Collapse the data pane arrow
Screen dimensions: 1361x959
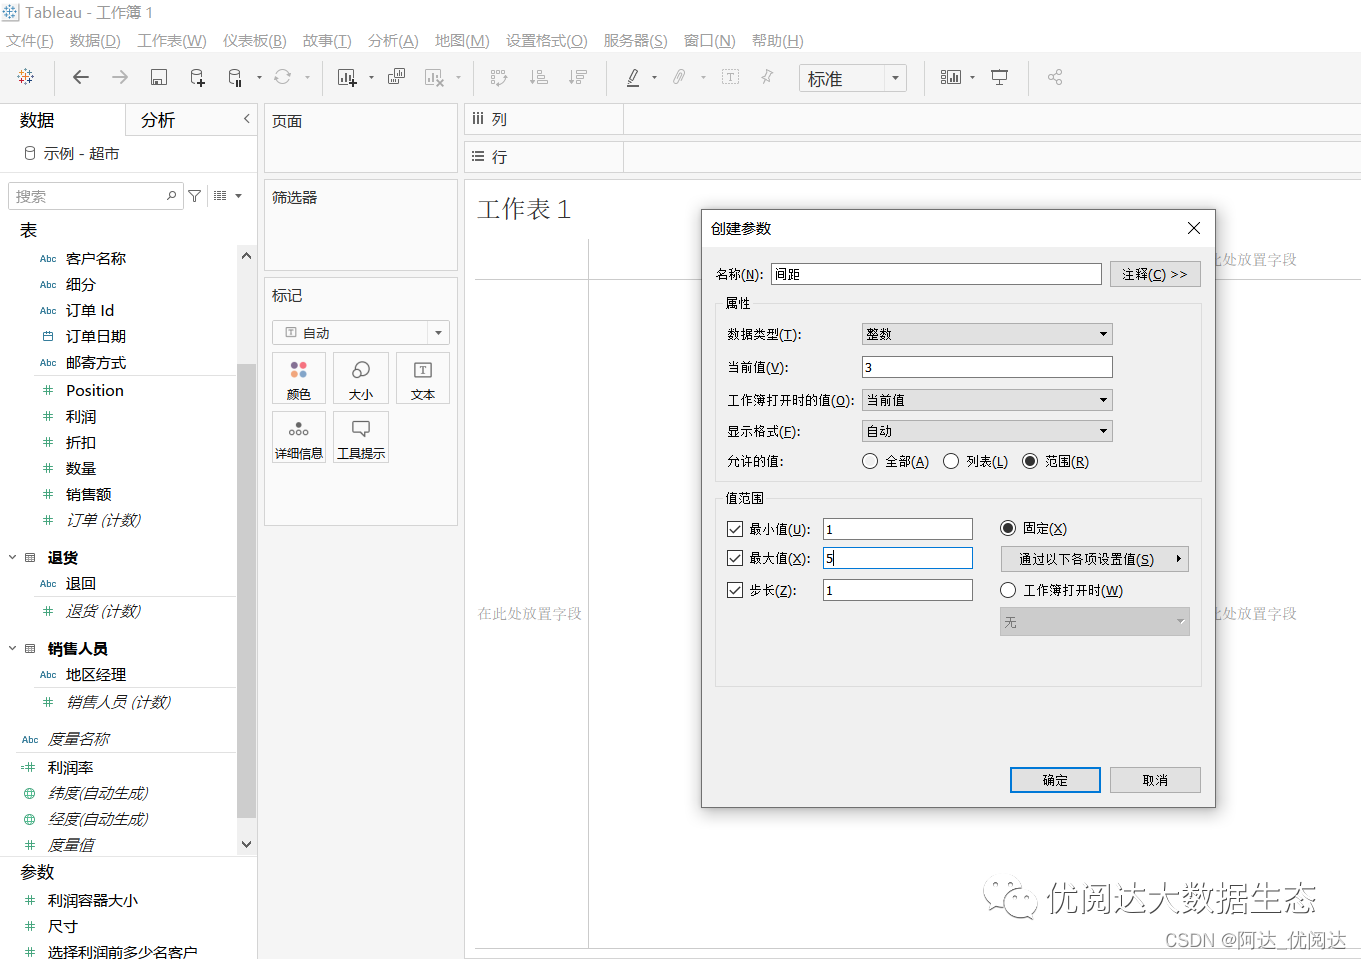(247, 119)
